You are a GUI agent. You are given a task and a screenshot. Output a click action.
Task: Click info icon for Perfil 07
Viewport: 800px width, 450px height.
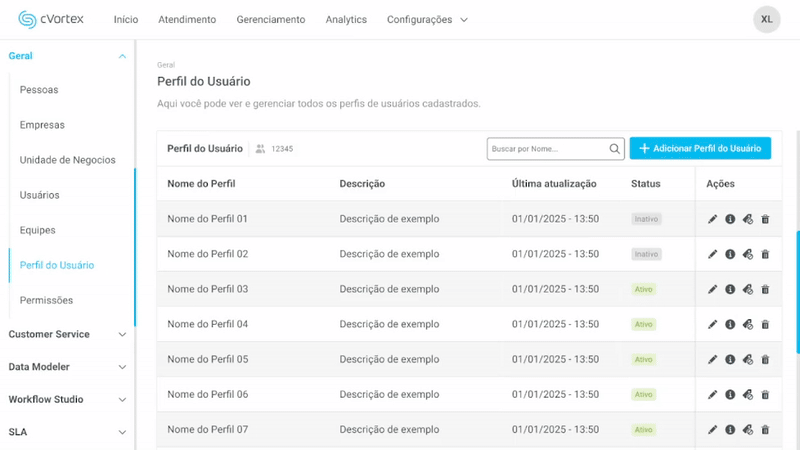click(730, 429)
